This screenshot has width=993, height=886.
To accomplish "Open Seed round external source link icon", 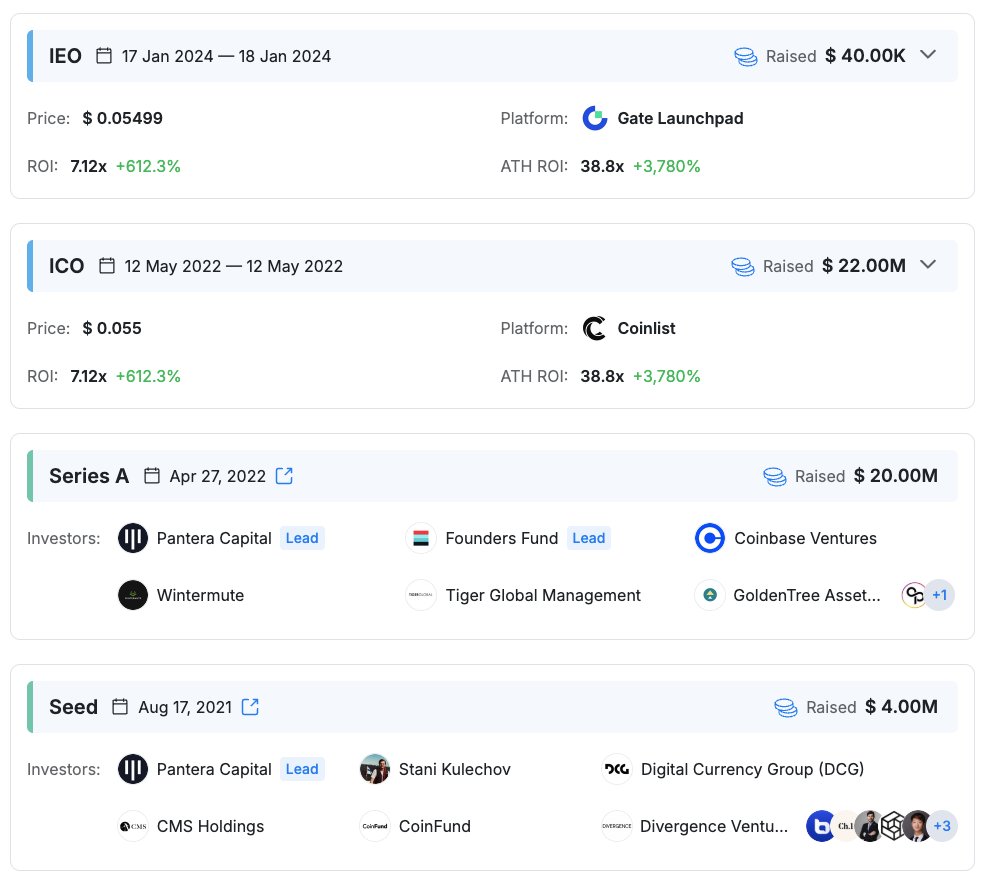I will click(251, 707).
